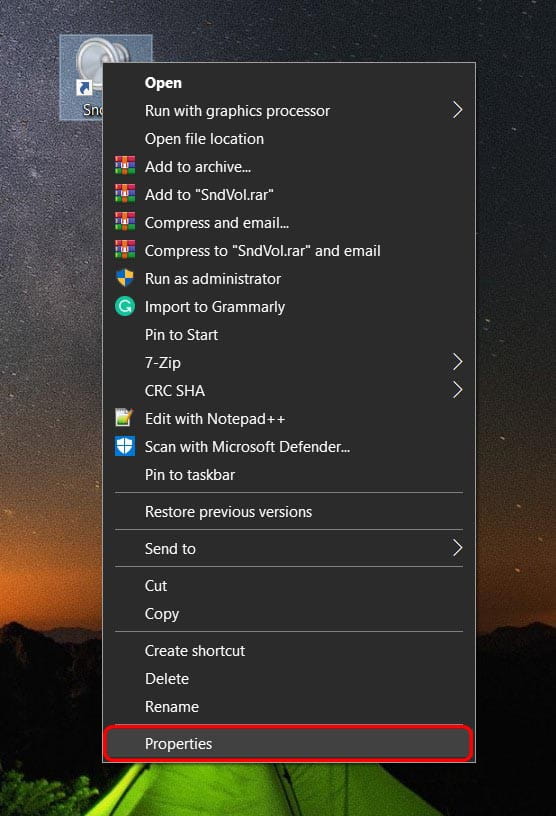This screenshot has height=816, width=556.
Task: Click the WinRAR icon beside Compress and email
Action: 125,223
